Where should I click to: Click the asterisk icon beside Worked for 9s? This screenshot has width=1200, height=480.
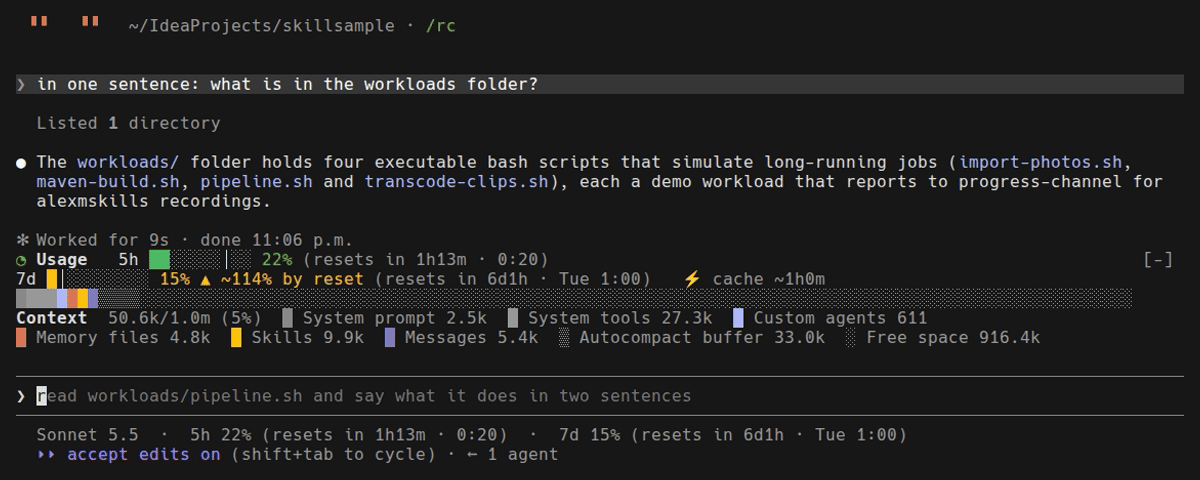(21, 240)
